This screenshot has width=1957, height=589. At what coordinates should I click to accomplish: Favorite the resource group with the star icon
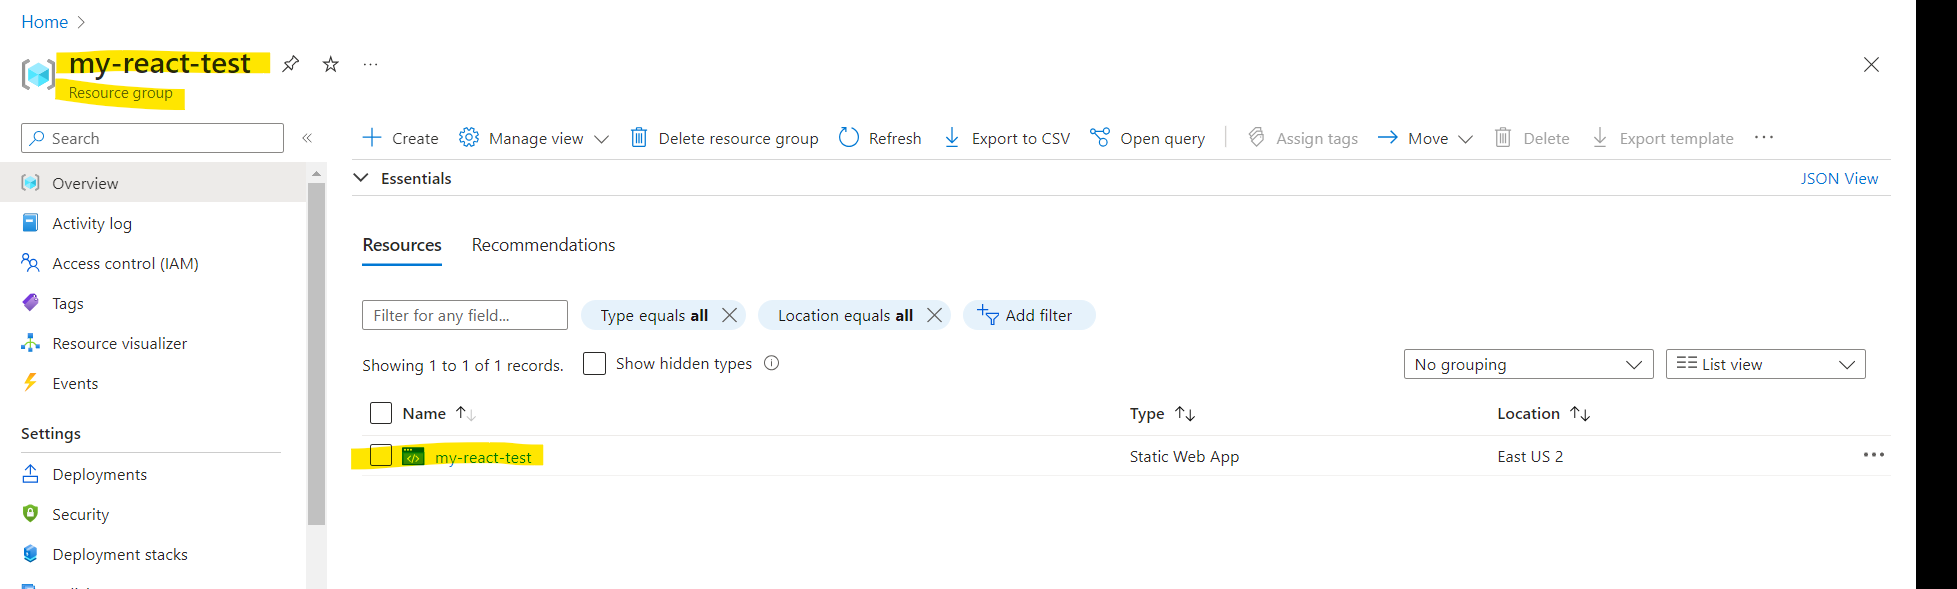click(x=330, y=64)
